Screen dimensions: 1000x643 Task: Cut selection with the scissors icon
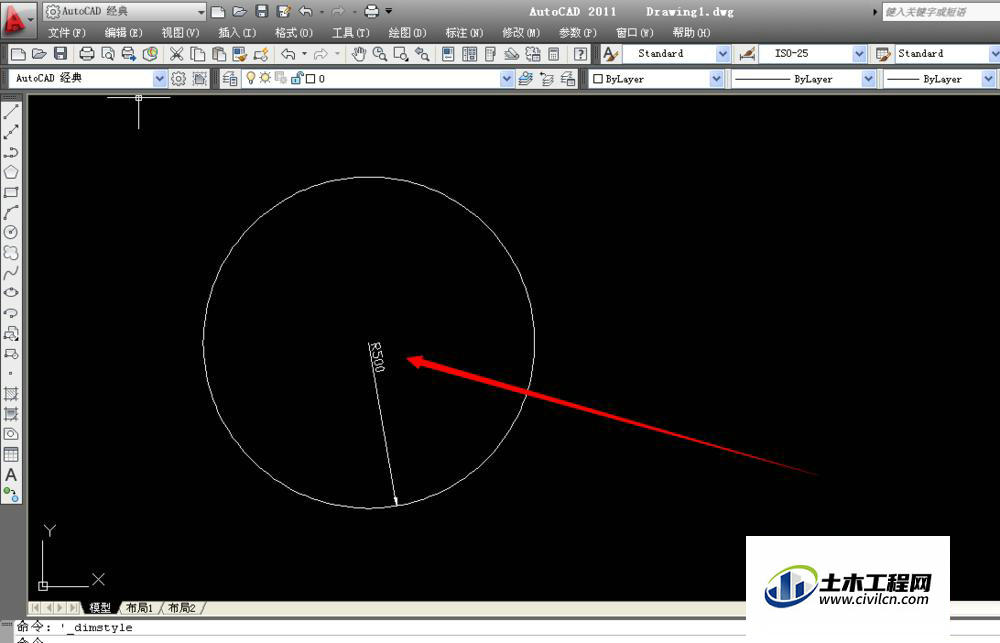point(176,54)
